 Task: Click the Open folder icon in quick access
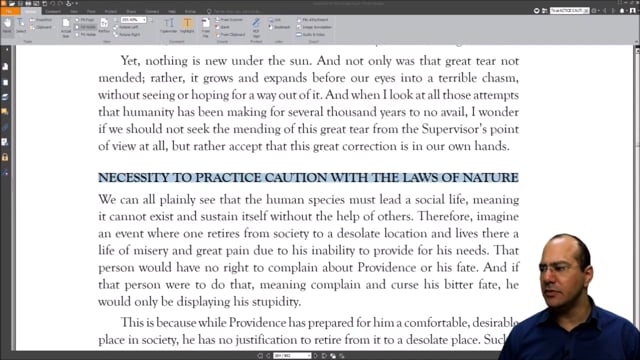point(12,3)
